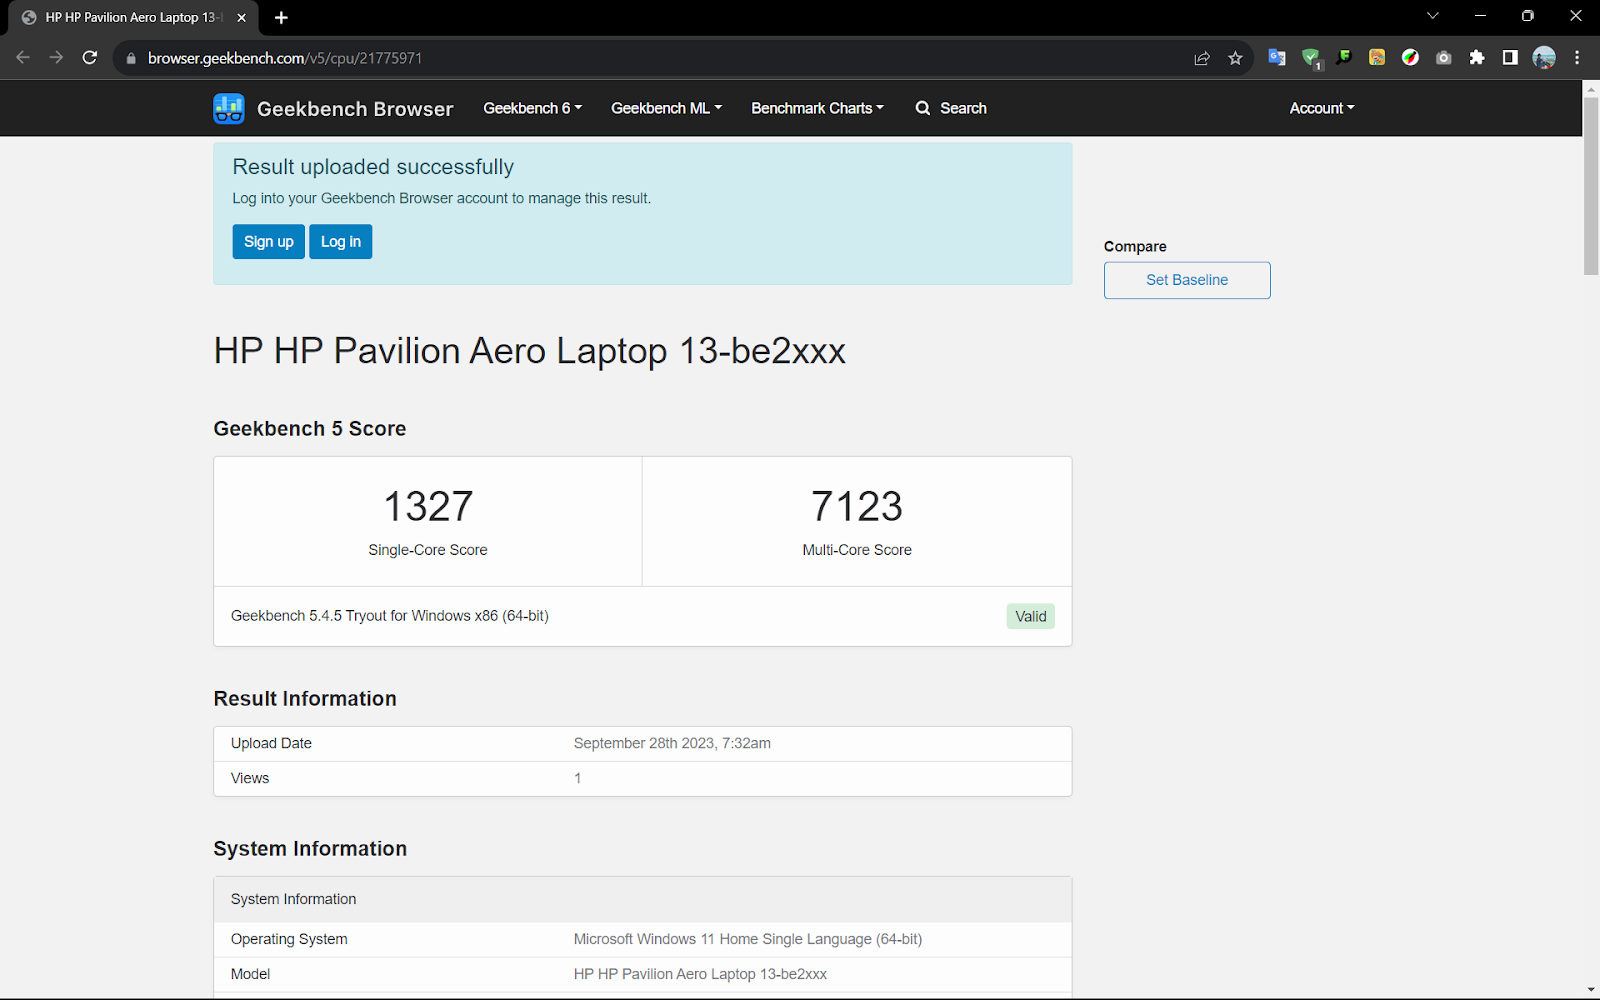The width and height of the screenshot is (1600, 1000).
Task: Click the Model value 'HP HP Pavilion Aero Laptop 13-be2xxx'
Action: 700,974
